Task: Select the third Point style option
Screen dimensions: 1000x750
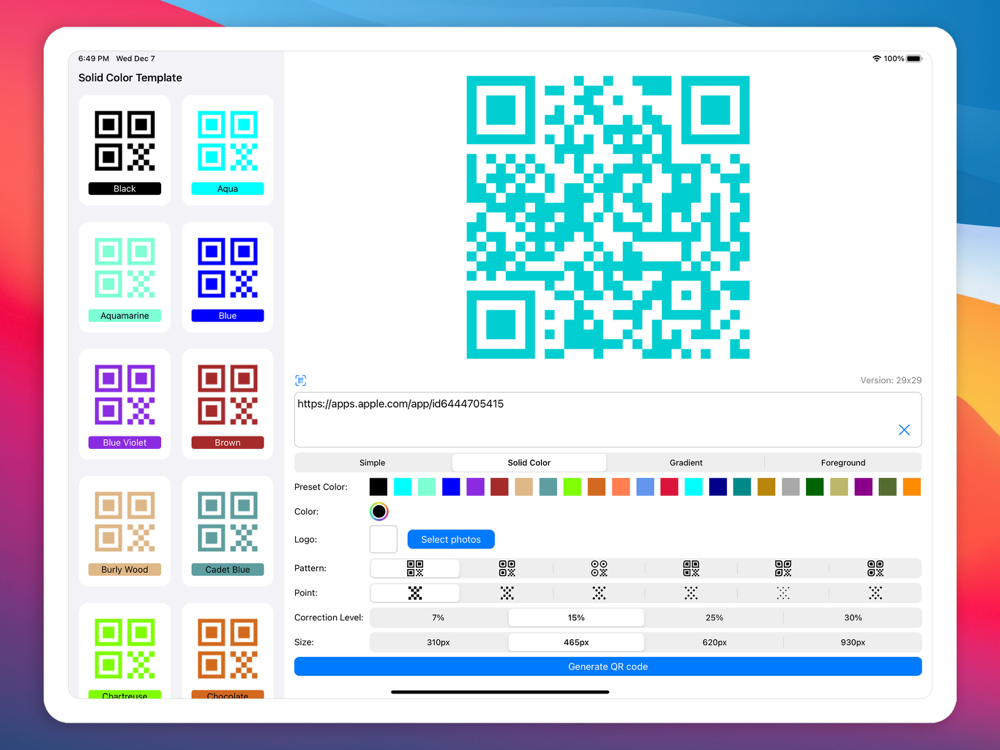Action: [599, 593]
